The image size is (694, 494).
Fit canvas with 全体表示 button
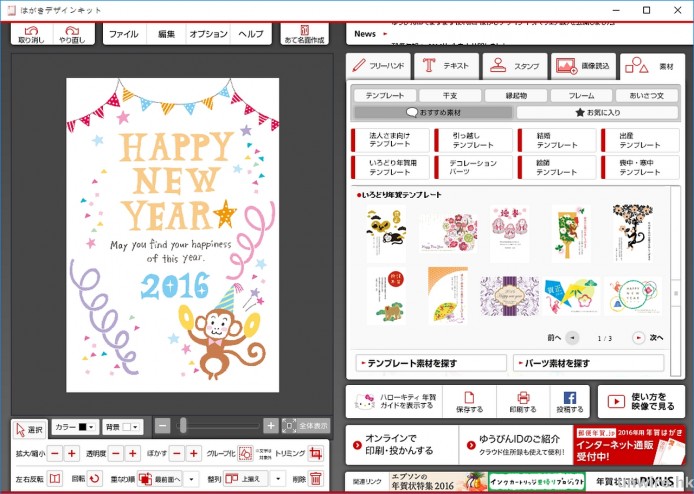click(306, 426)
